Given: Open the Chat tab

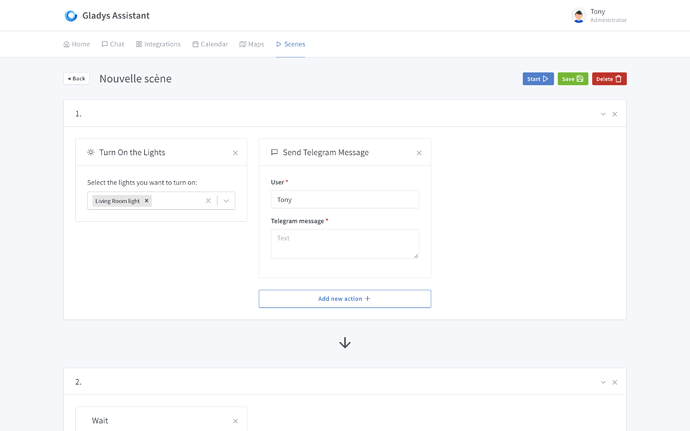Looking at the screenshot, I should point(113,44).
